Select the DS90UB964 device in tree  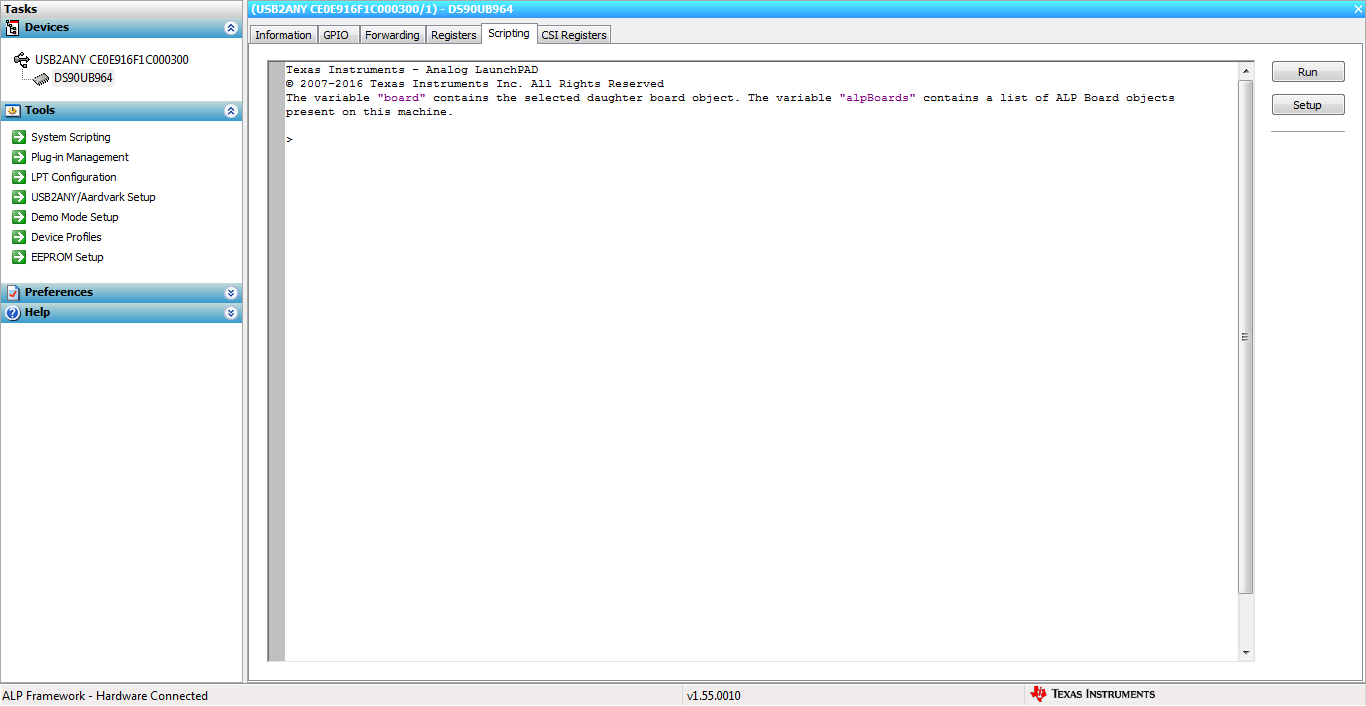(83, 78)
